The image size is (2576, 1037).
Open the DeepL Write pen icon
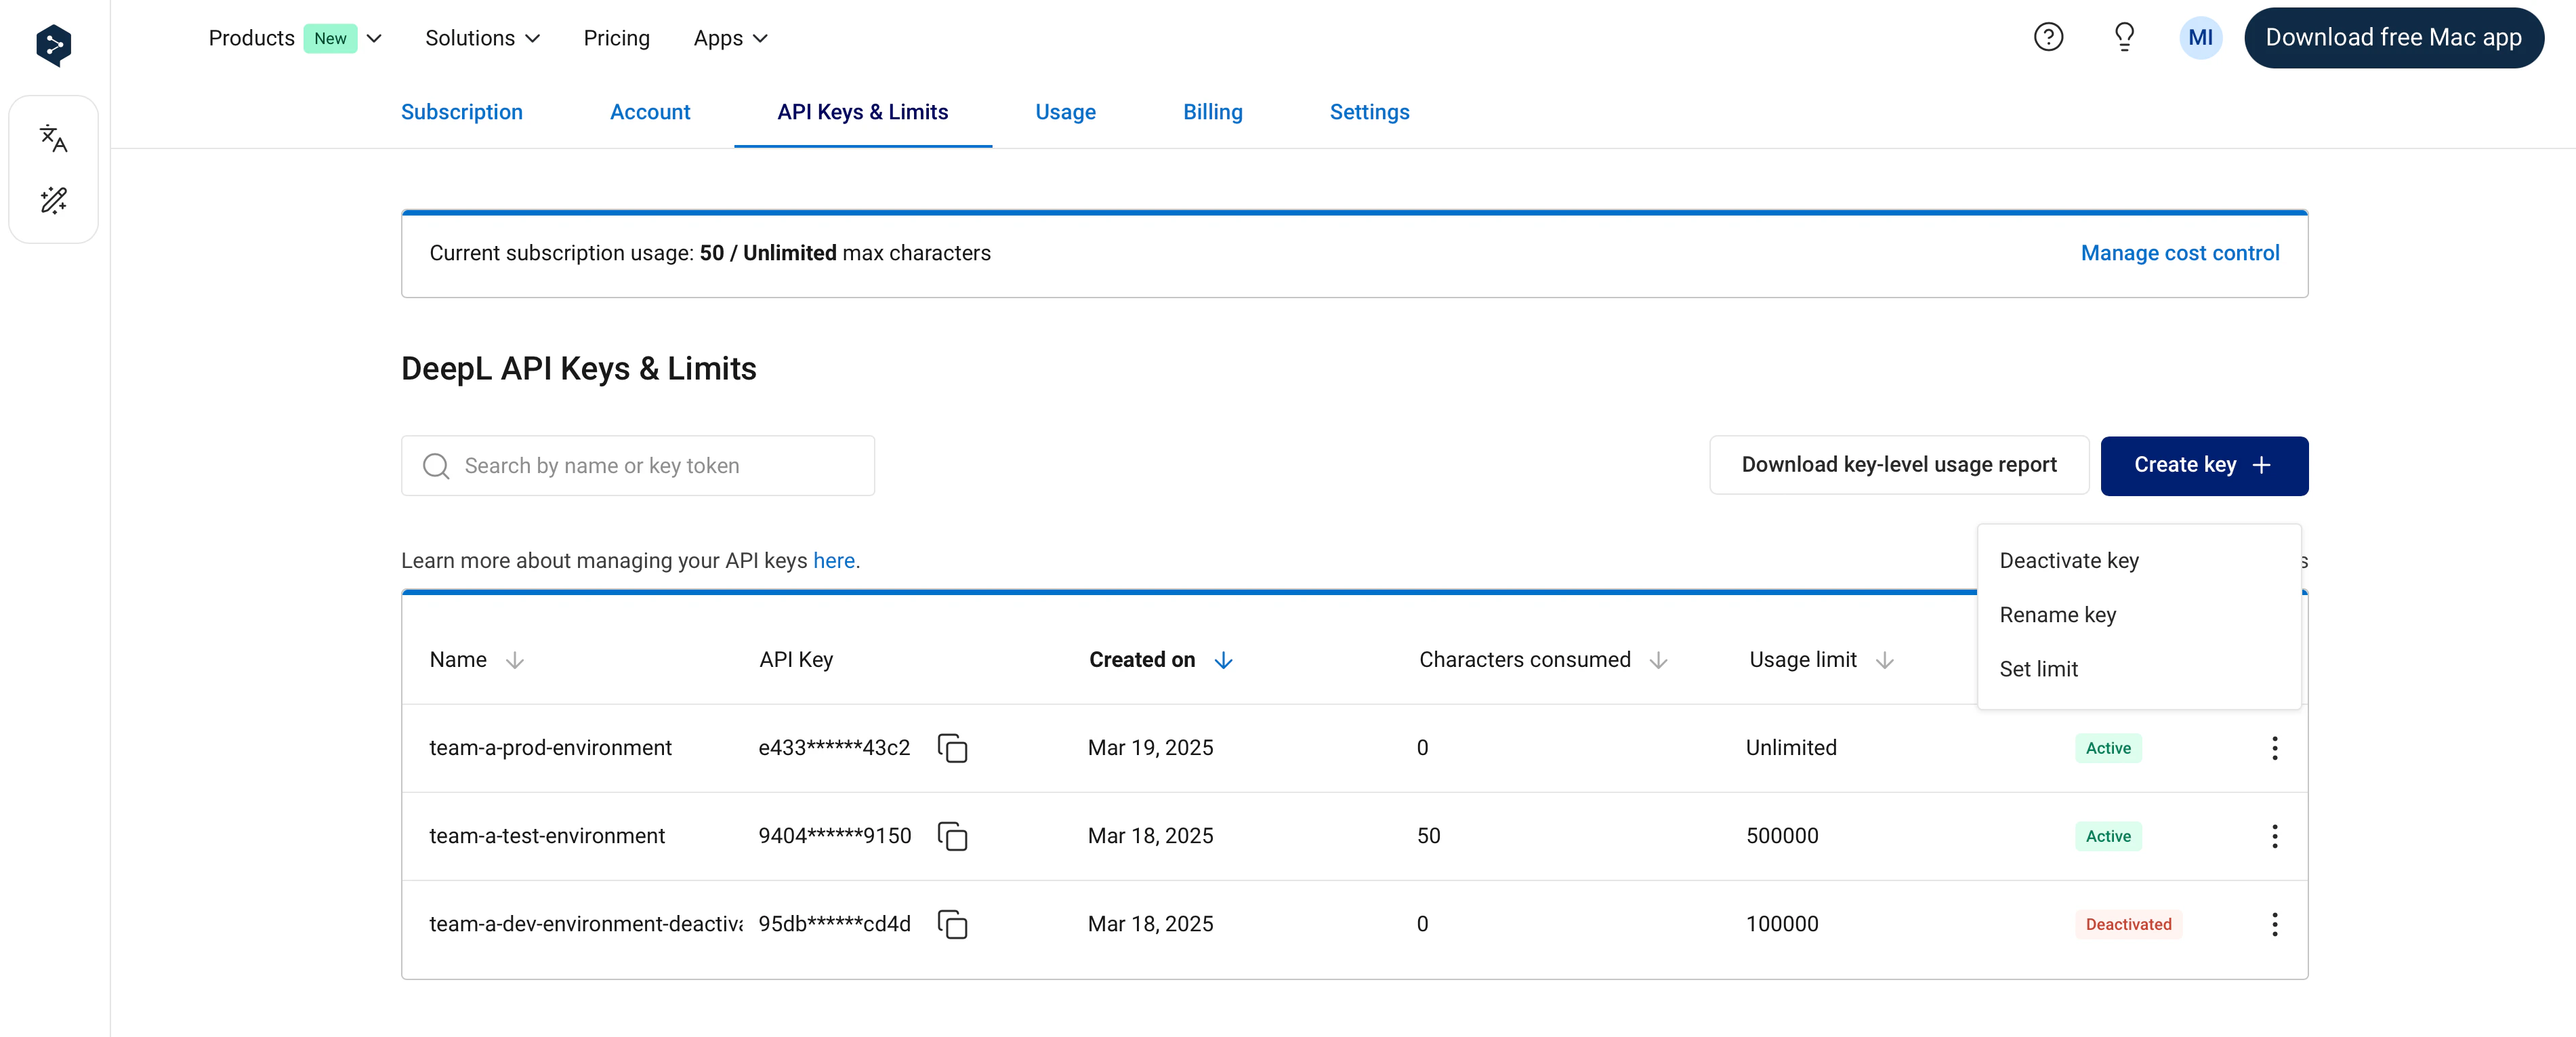pos(53,200)
